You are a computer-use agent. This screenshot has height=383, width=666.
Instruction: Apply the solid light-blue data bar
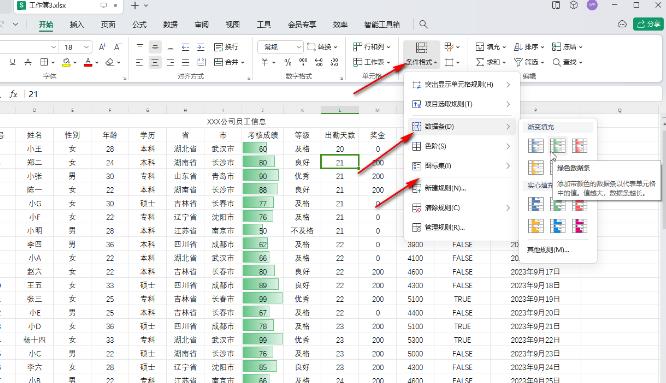coord(558,225)
